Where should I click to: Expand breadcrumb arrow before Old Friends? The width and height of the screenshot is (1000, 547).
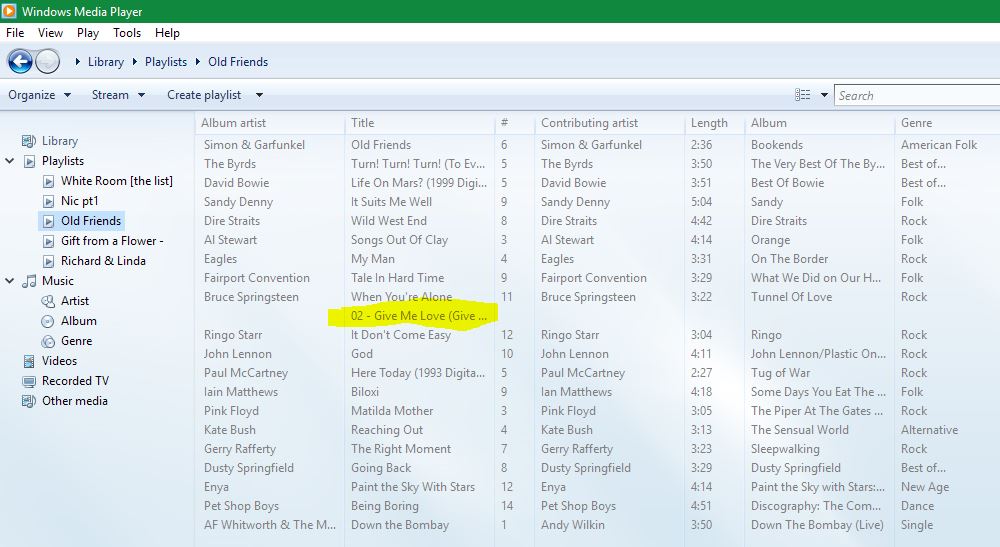(198, 62)
